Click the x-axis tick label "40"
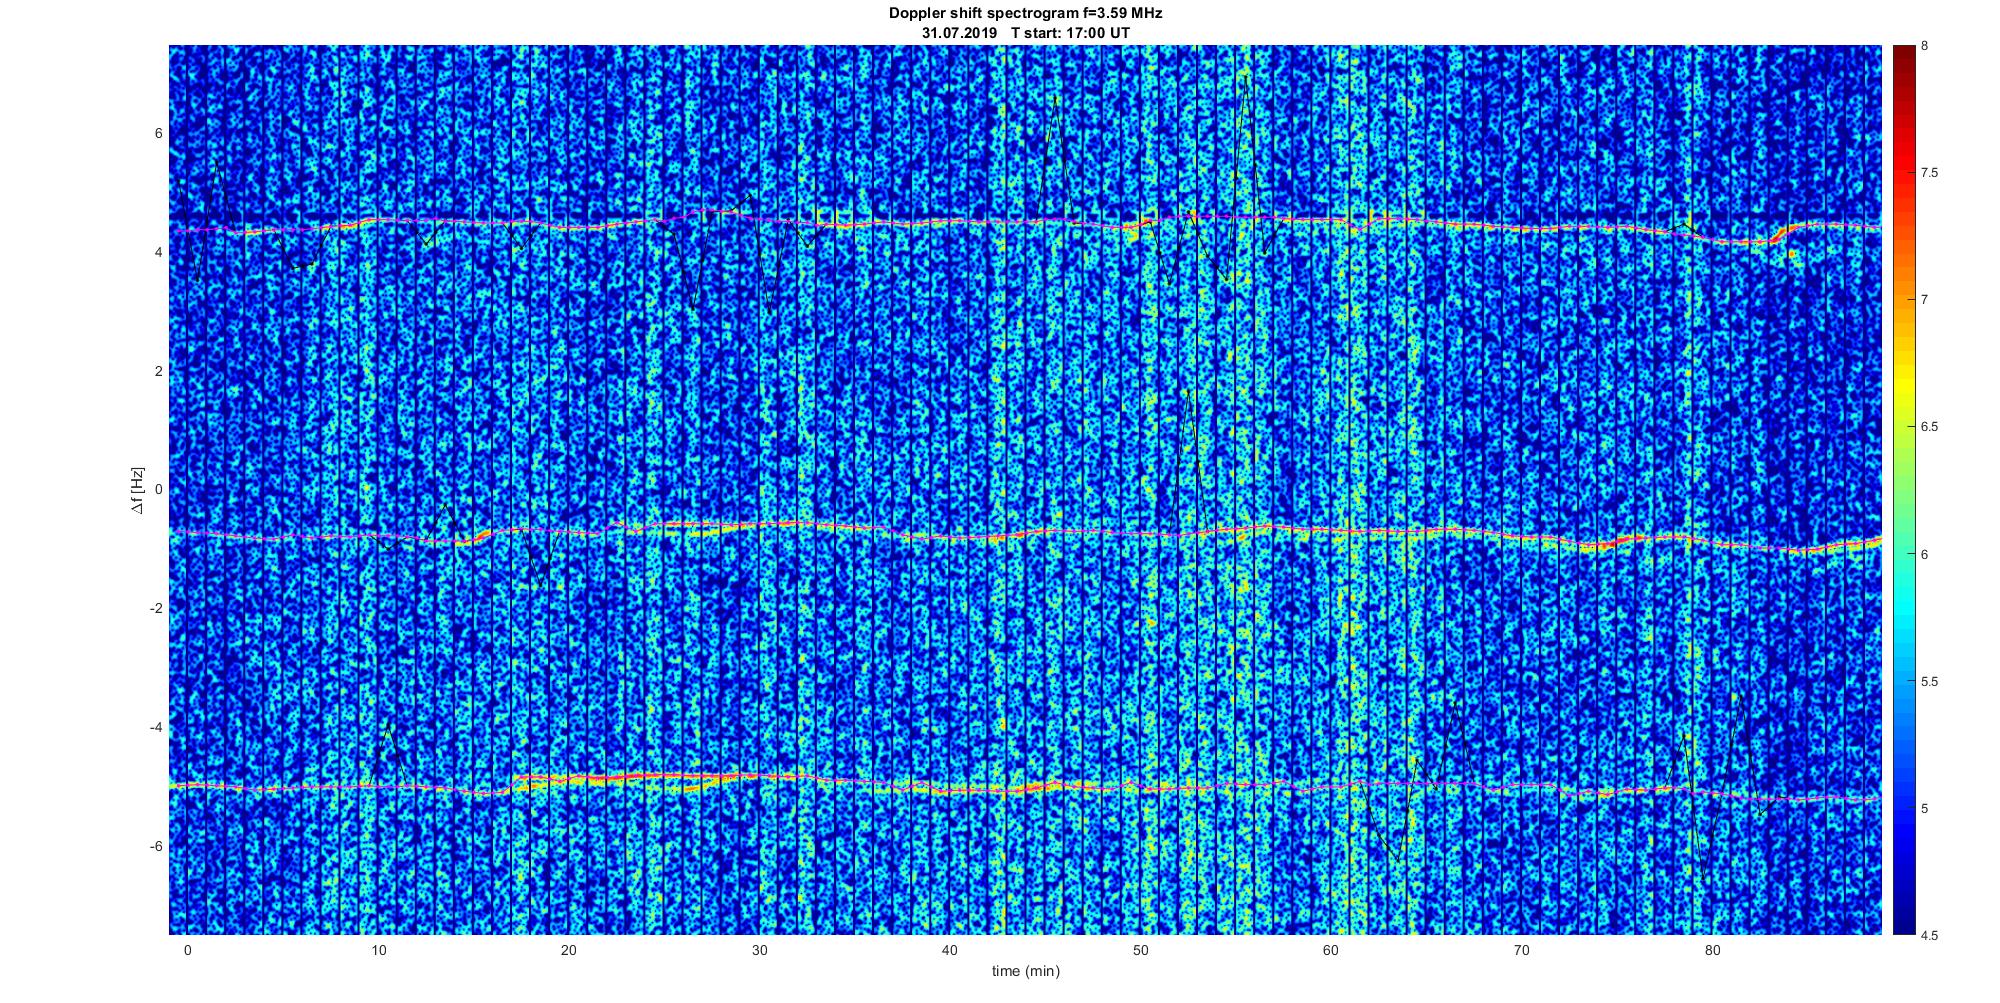 coord(950,950)
